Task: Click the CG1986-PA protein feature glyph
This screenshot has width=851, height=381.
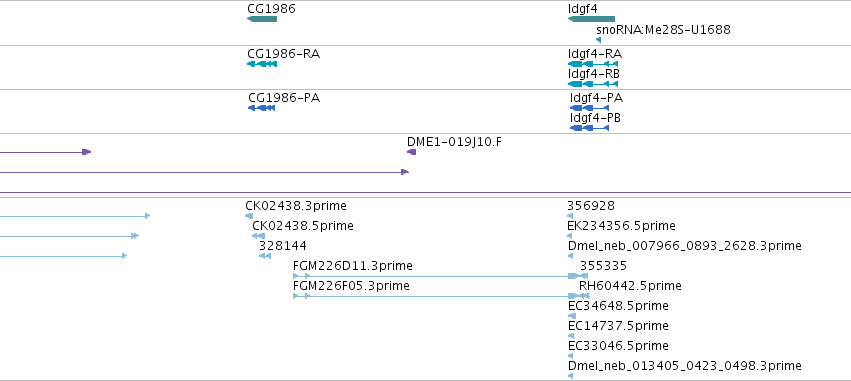Action: (x=262, y=108)
